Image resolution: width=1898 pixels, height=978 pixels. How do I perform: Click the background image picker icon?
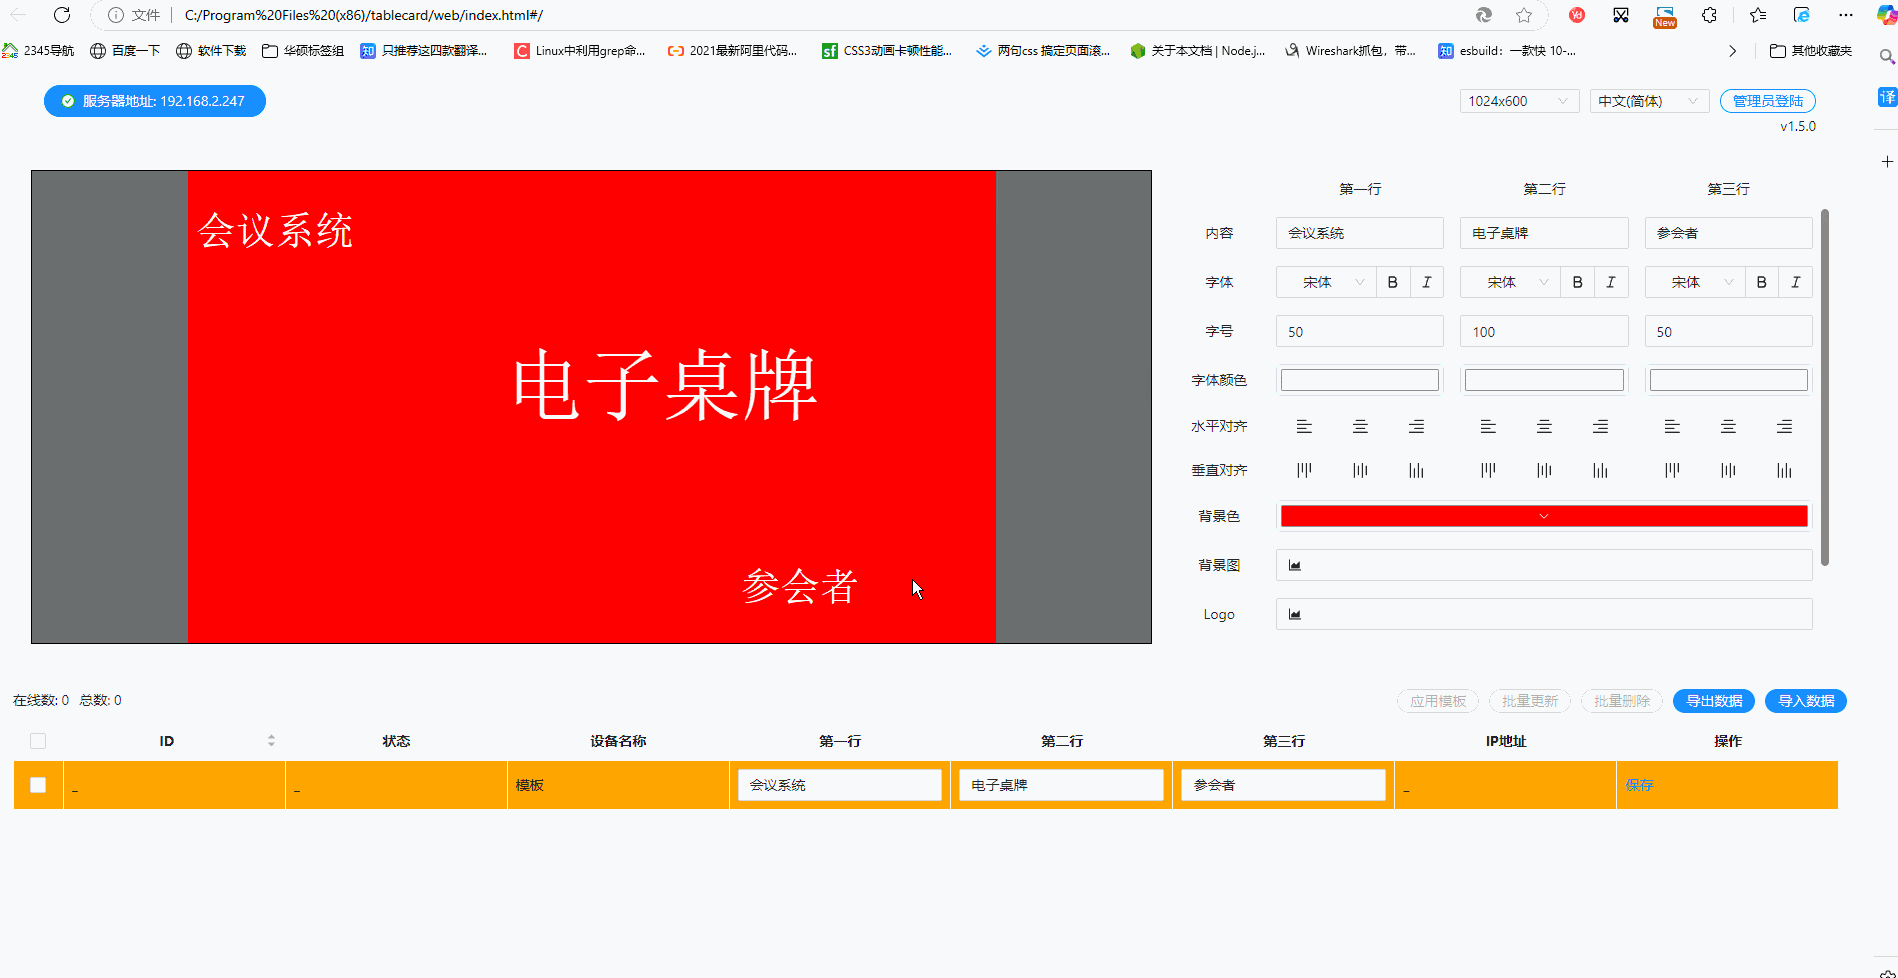pos(1295,565)
